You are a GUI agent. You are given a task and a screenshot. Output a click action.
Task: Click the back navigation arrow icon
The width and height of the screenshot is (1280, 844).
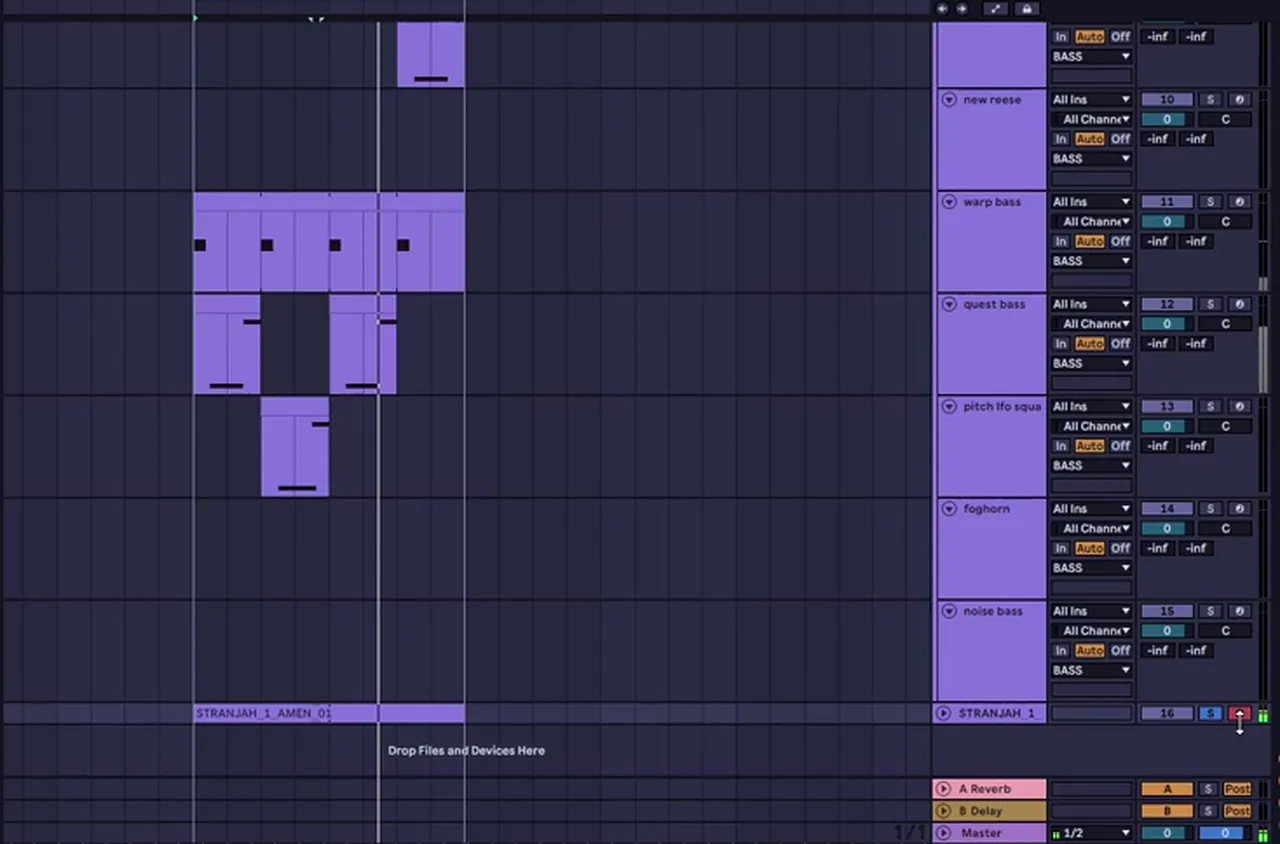(942, 9)
